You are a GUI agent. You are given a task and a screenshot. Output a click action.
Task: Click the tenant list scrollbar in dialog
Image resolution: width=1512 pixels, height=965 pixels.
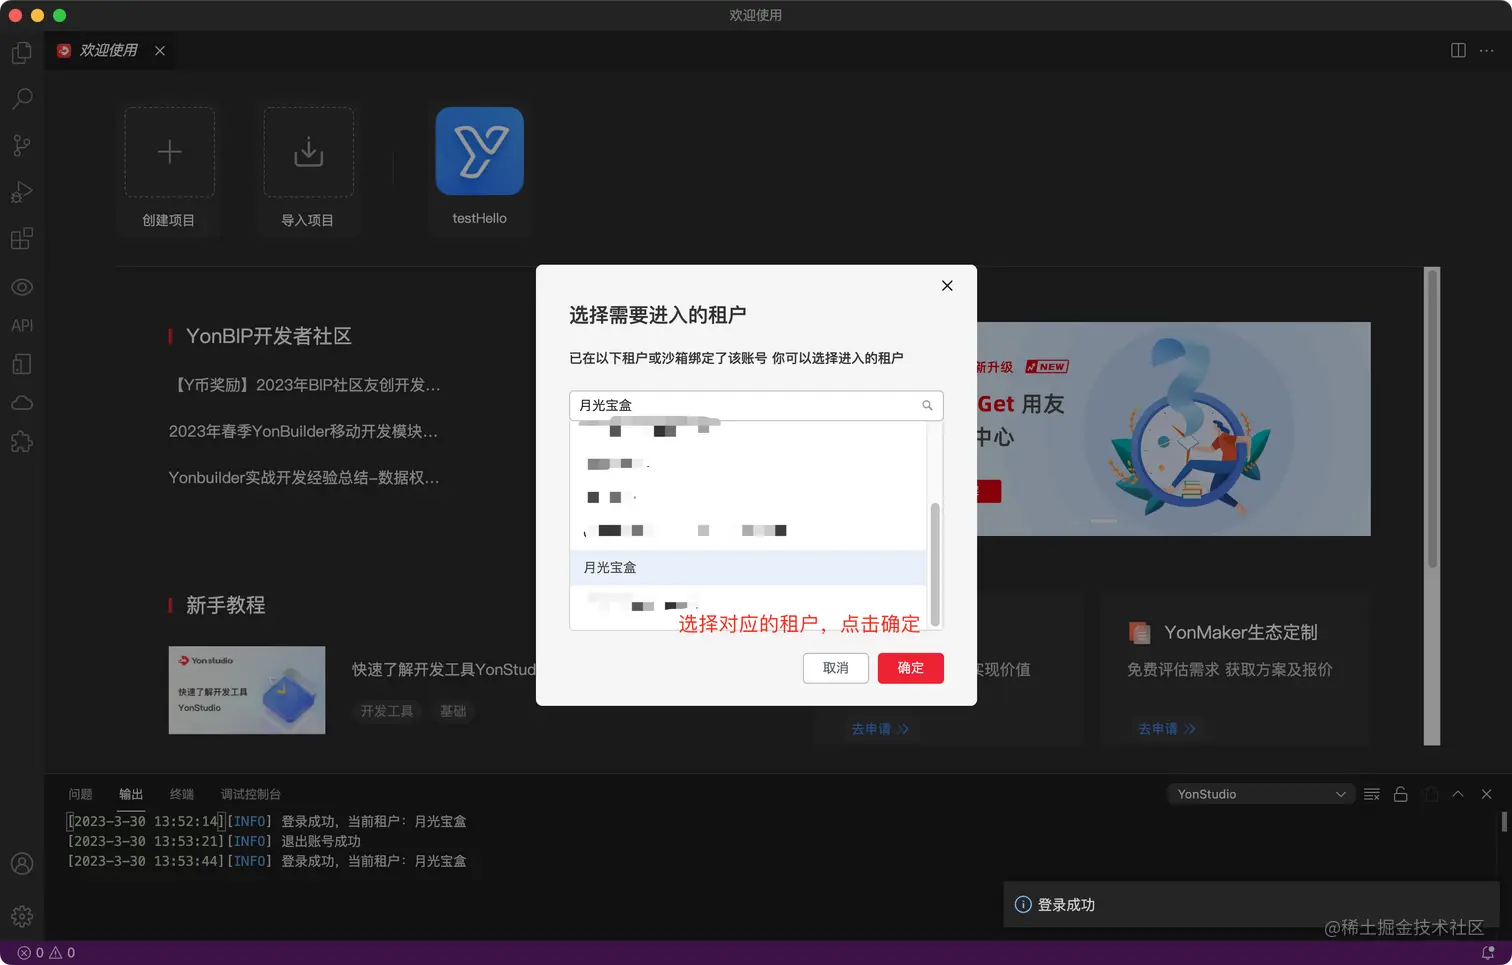click(935, 563)
